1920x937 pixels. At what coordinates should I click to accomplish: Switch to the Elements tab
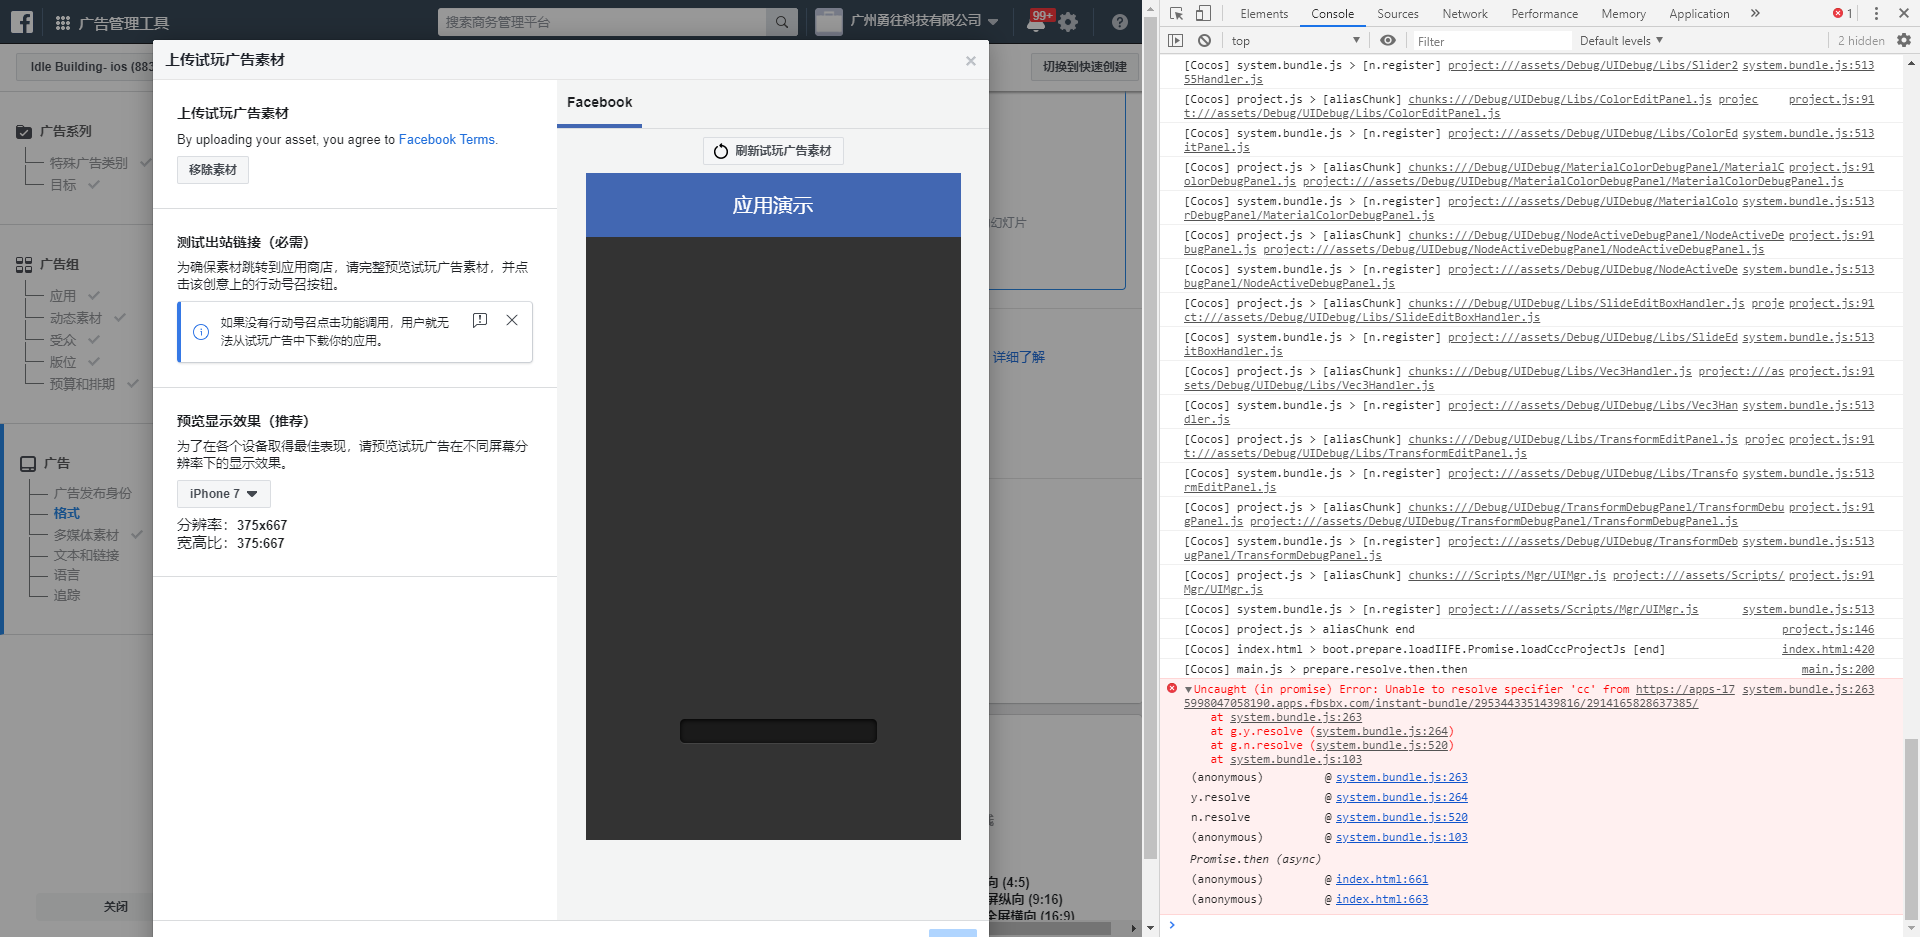click(1264, 13)
